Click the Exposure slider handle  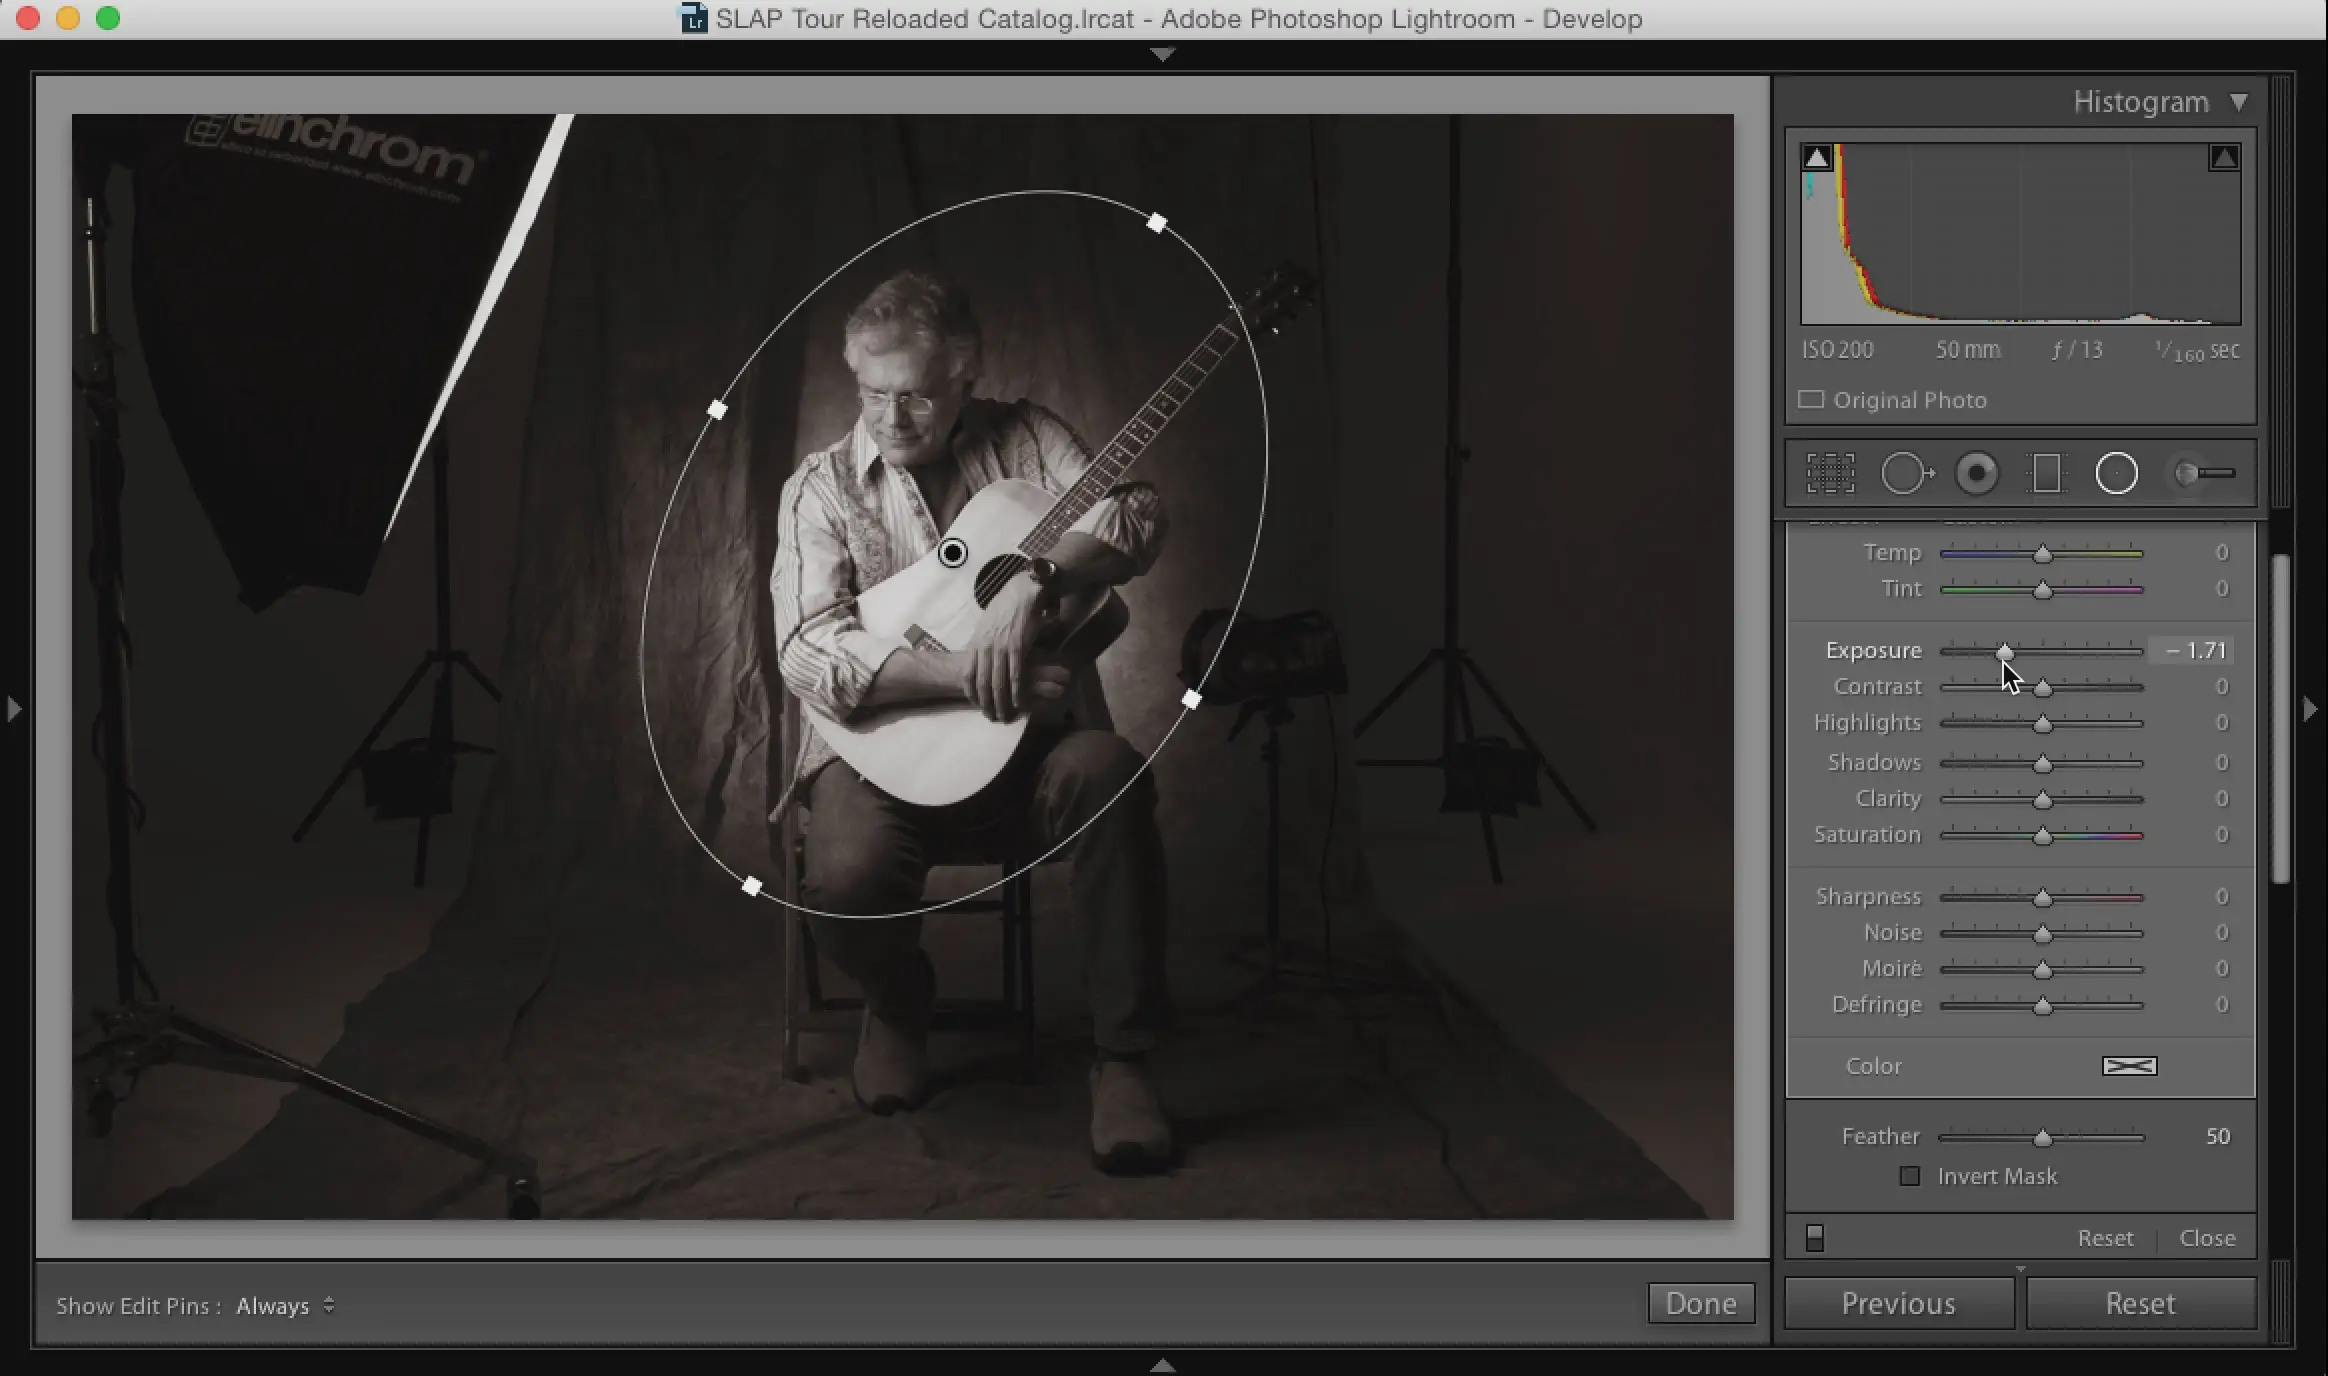[x=2005, y=652]
